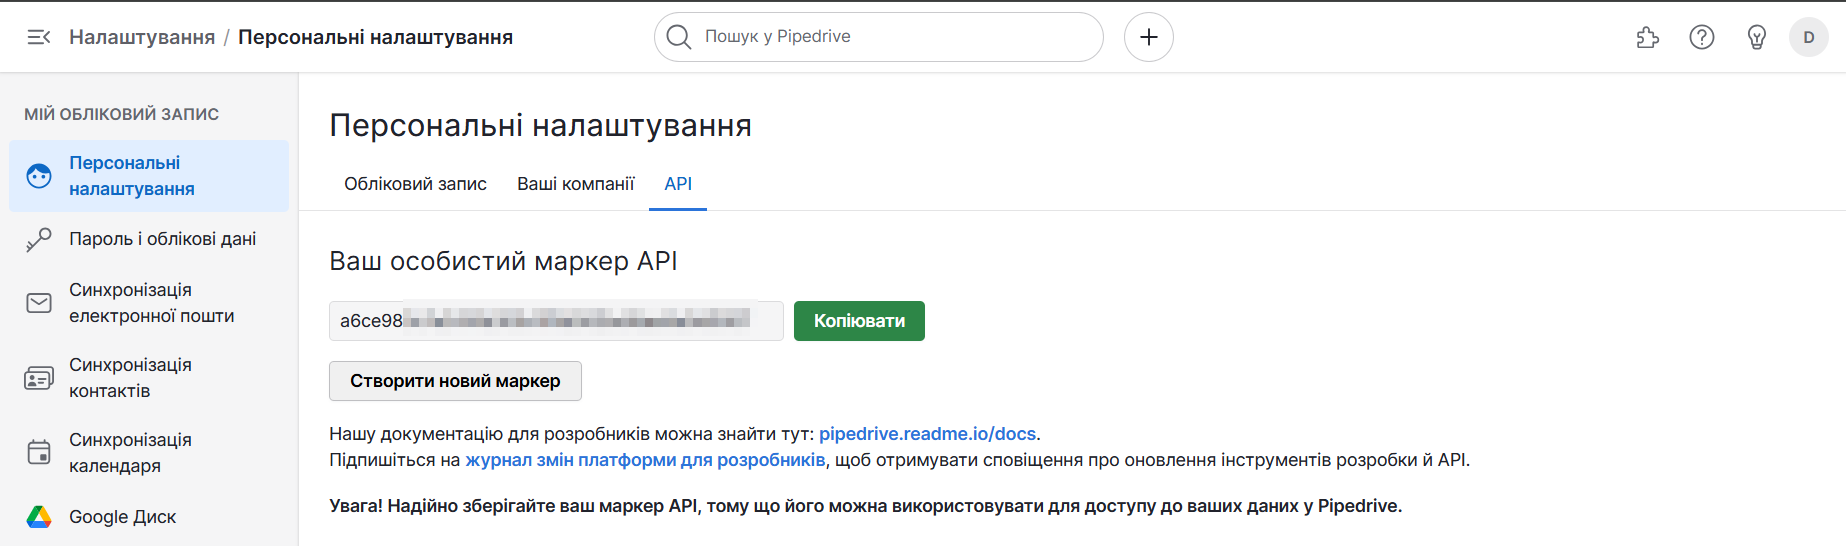
Task: Open the help question mark icon
Action: (1701, 37)
